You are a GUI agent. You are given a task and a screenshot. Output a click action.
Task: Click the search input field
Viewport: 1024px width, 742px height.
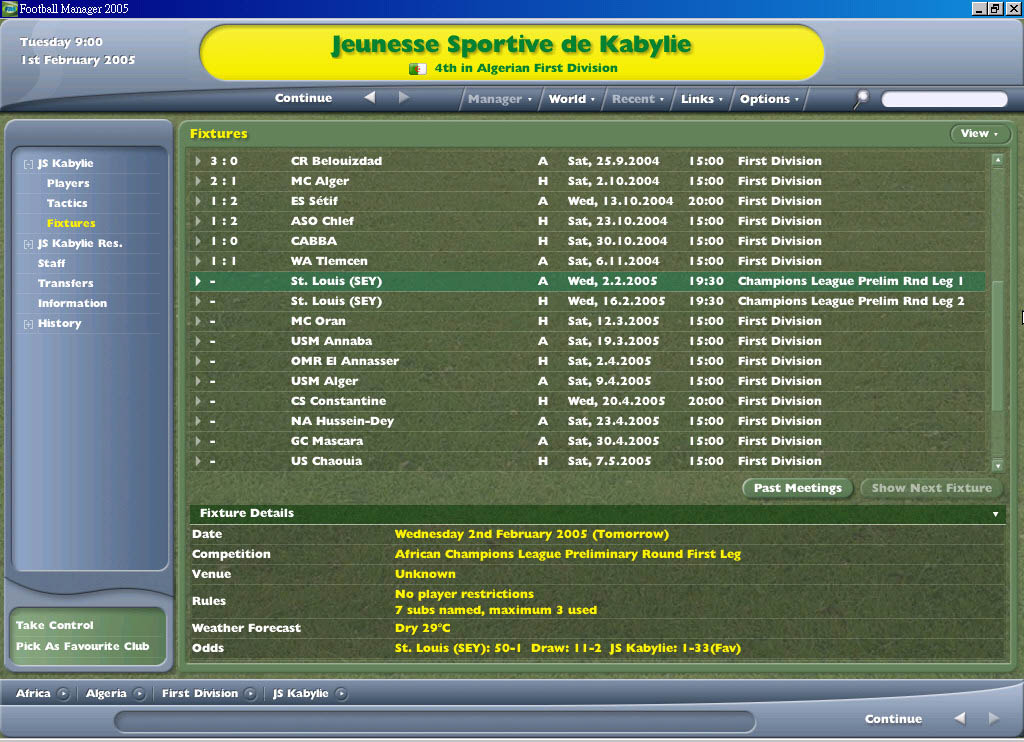point(944,99)
